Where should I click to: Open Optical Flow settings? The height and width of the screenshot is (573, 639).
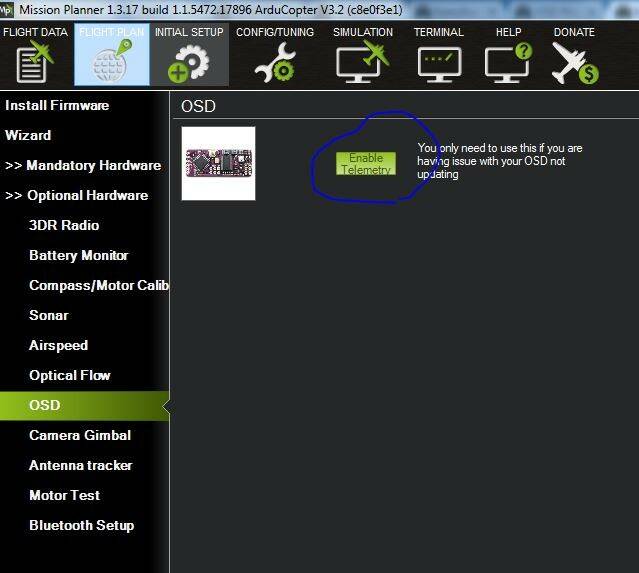(x=70, y=375)
